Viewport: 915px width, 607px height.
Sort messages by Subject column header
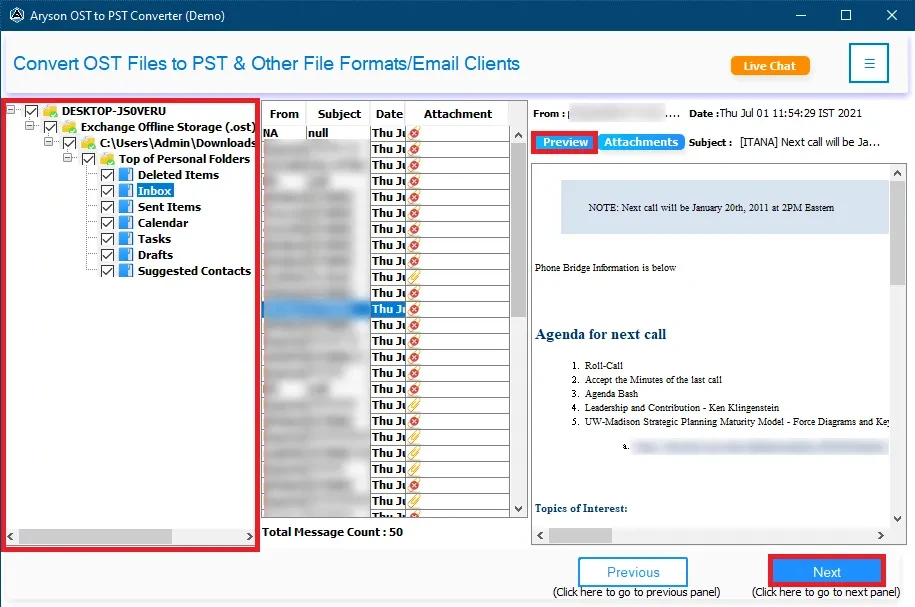(337, 114)
